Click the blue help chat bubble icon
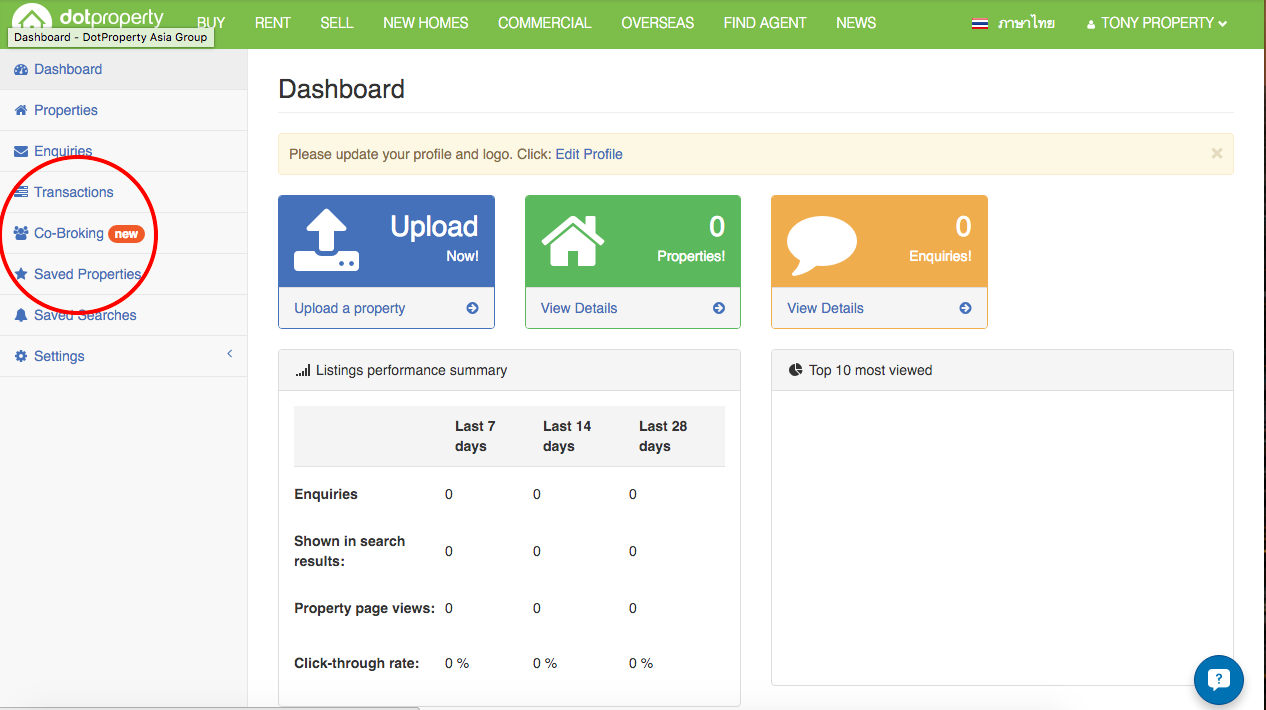This screenshot has width=1266, height=710. coord(1218,680)
